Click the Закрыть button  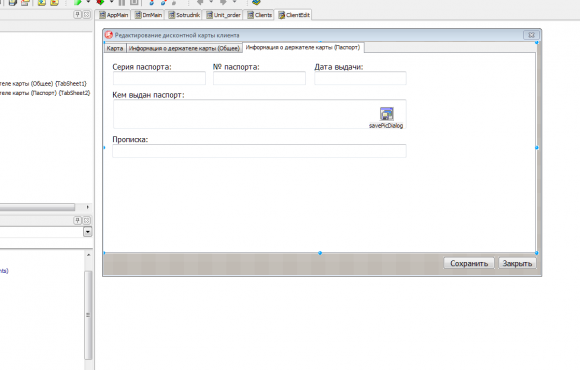point(517,263)
